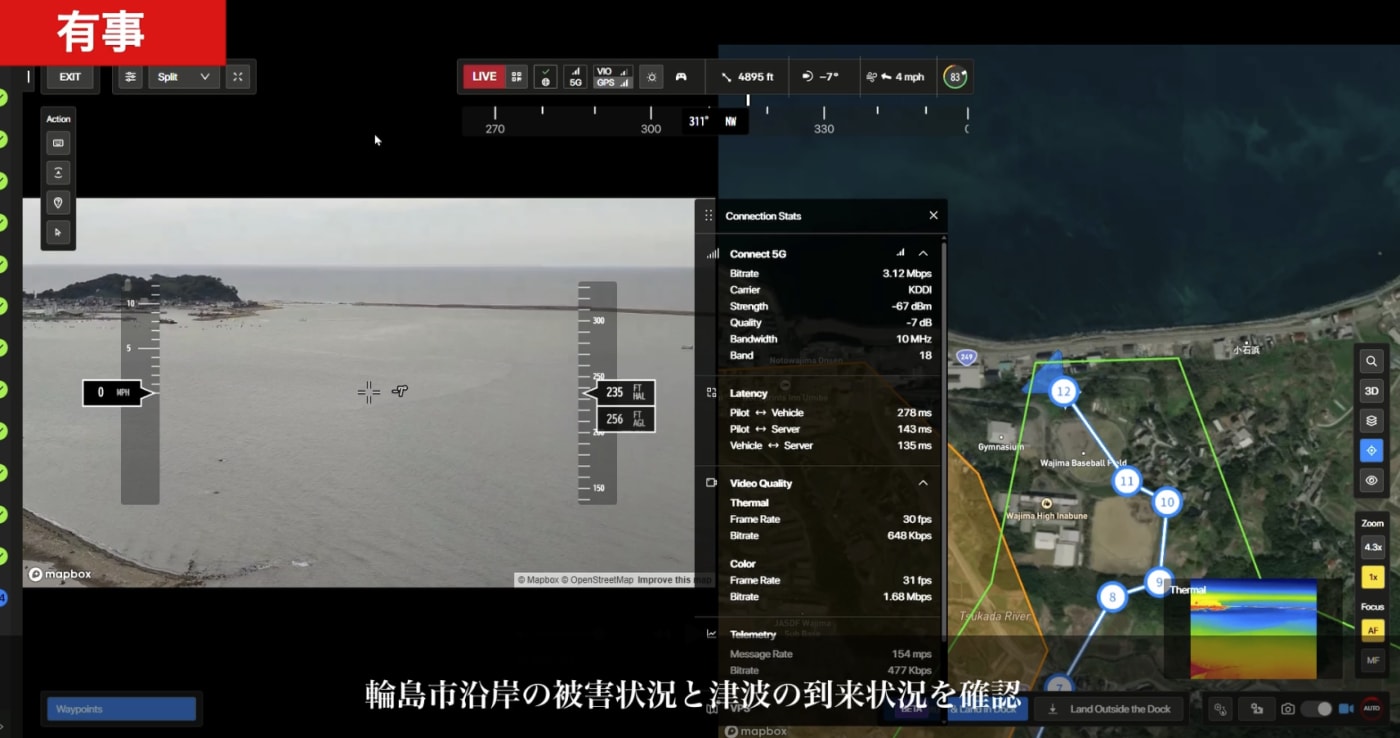Collapse the Video Quality section

point(923,483)
